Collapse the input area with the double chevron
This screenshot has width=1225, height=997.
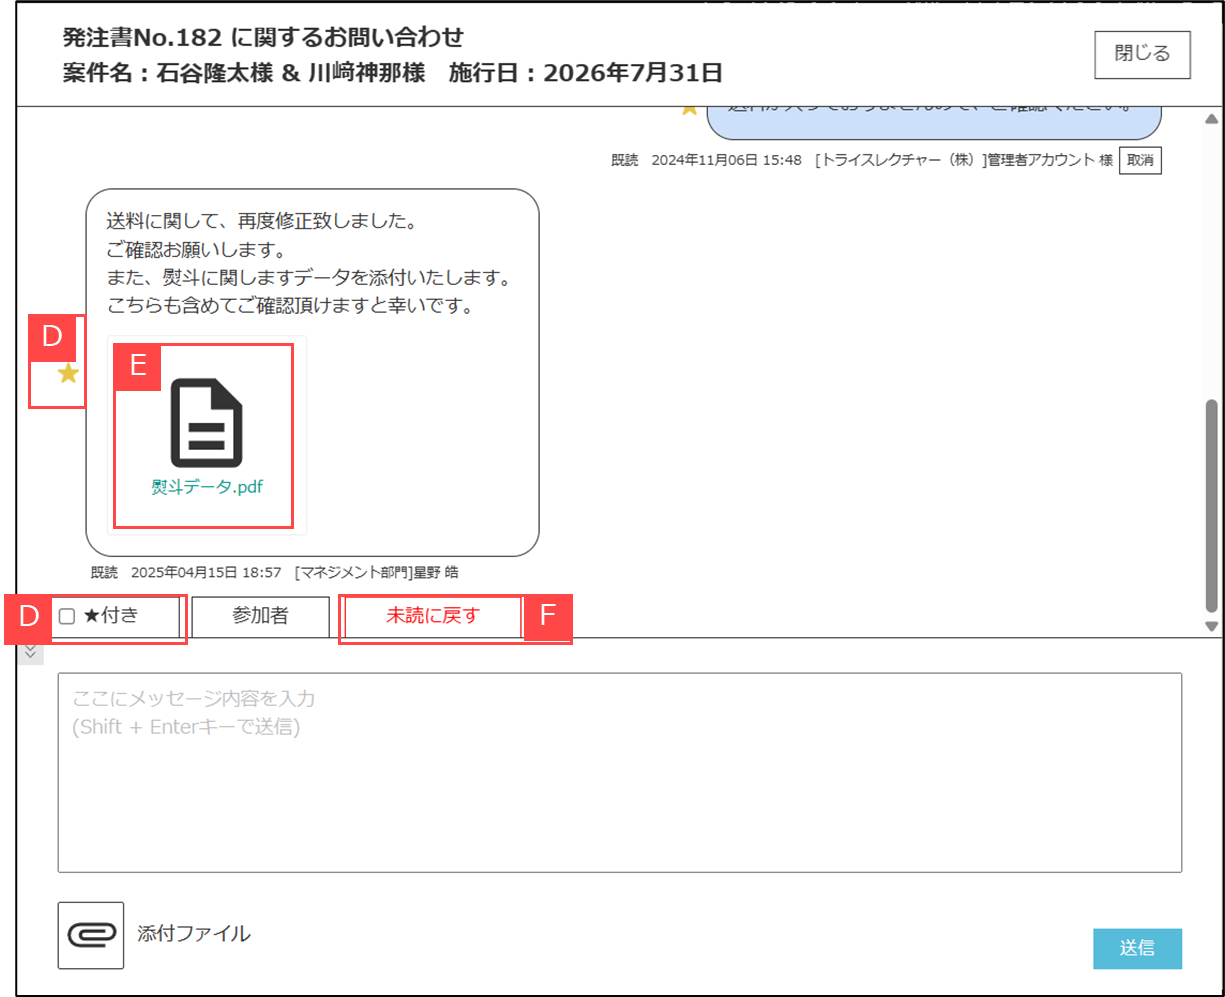(x=30, y=652)
